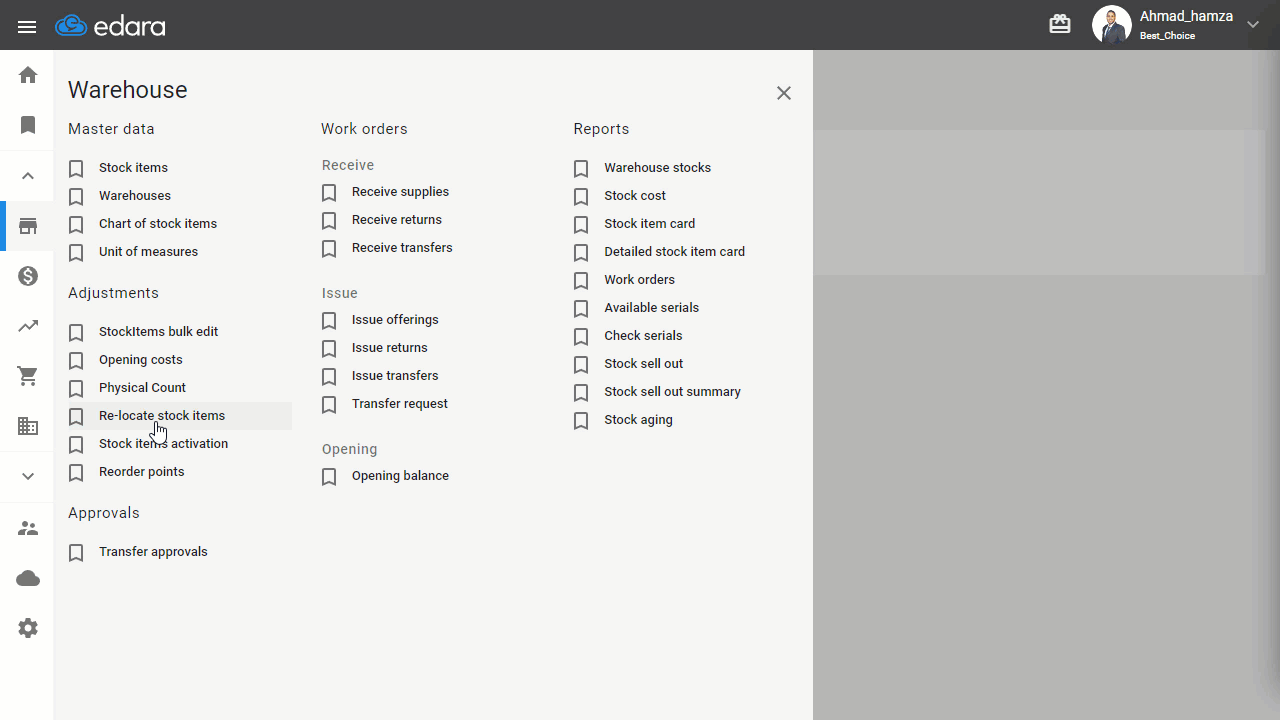Open Issue transfers work order
The image size is (1280, 720).
coord(395,376)
